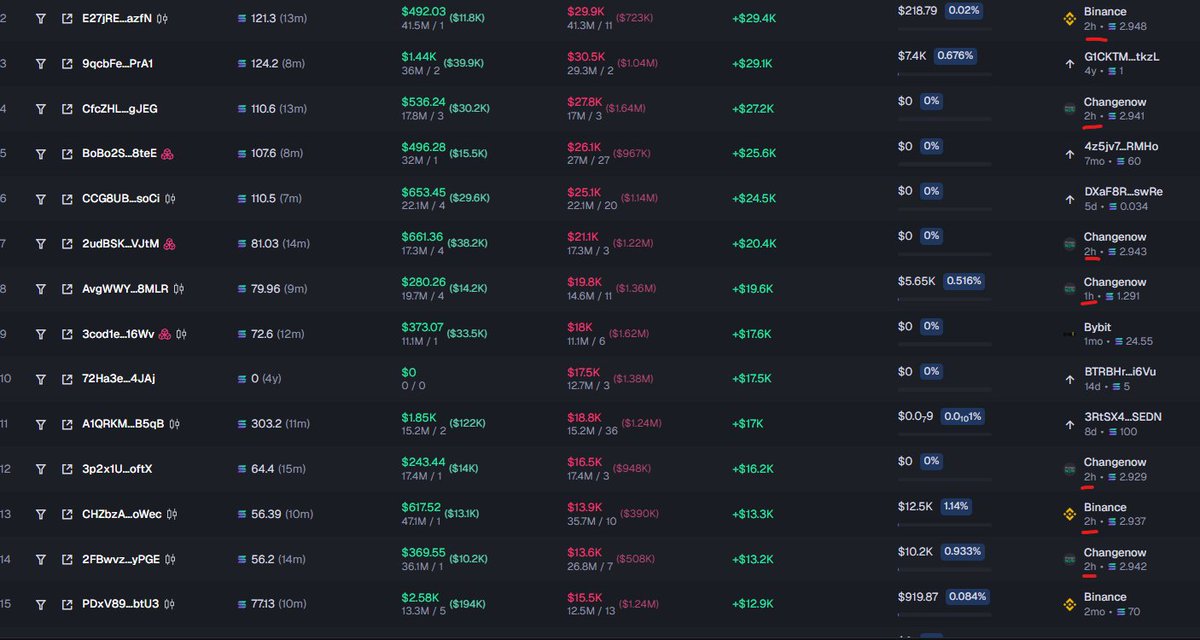Screen dimensions: 1200x640
Task: Click pink cluster icon beside BoBo2S...8teE
Action: (168, 154)
